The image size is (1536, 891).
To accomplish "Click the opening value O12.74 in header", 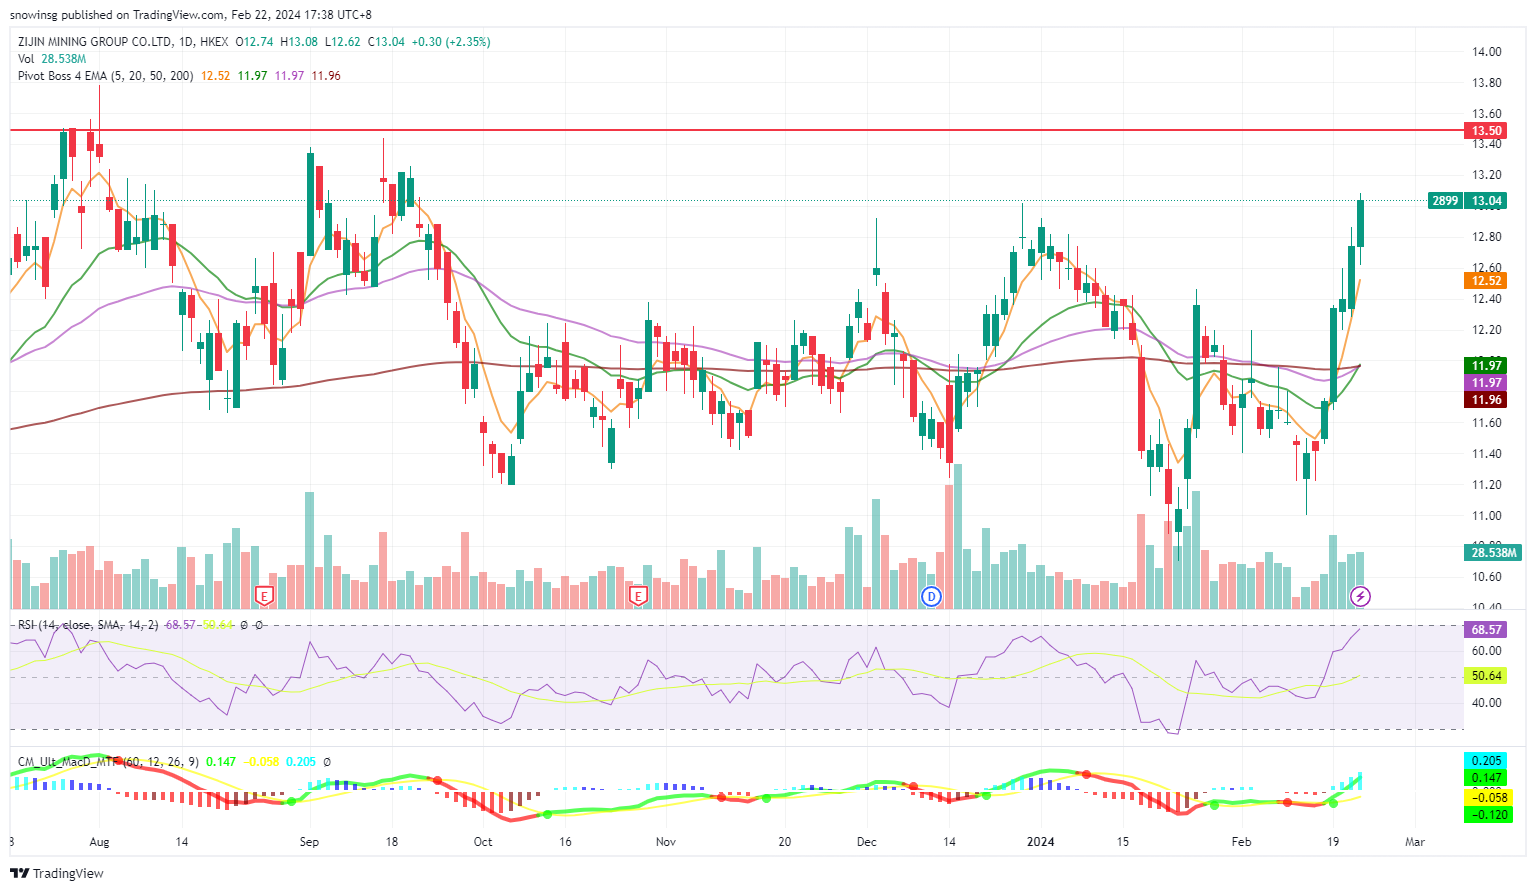I will tap(254, 42).
